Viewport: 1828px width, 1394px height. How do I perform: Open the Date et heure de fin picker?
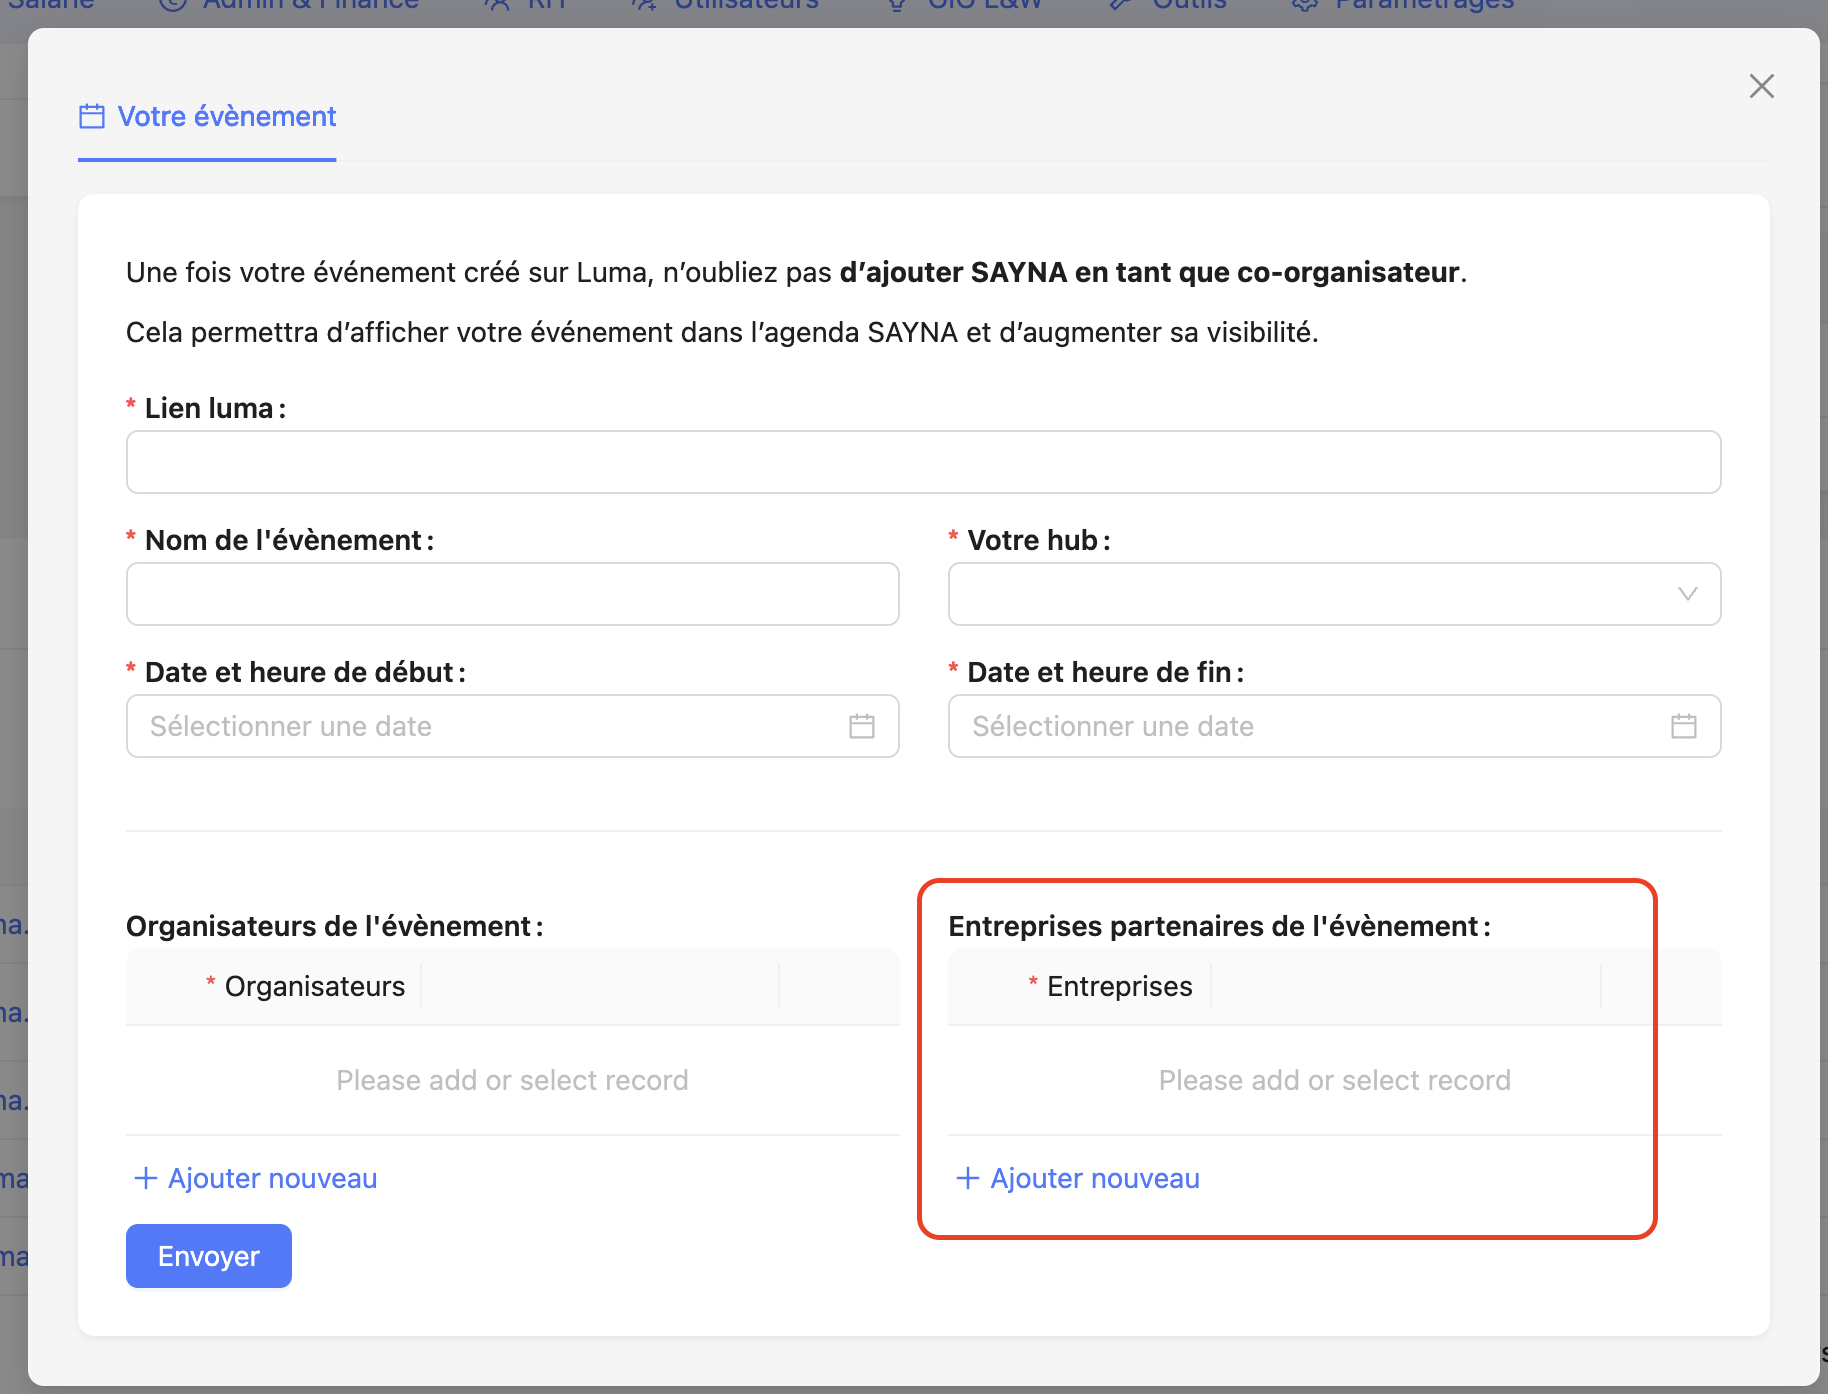pos(1310,726)
